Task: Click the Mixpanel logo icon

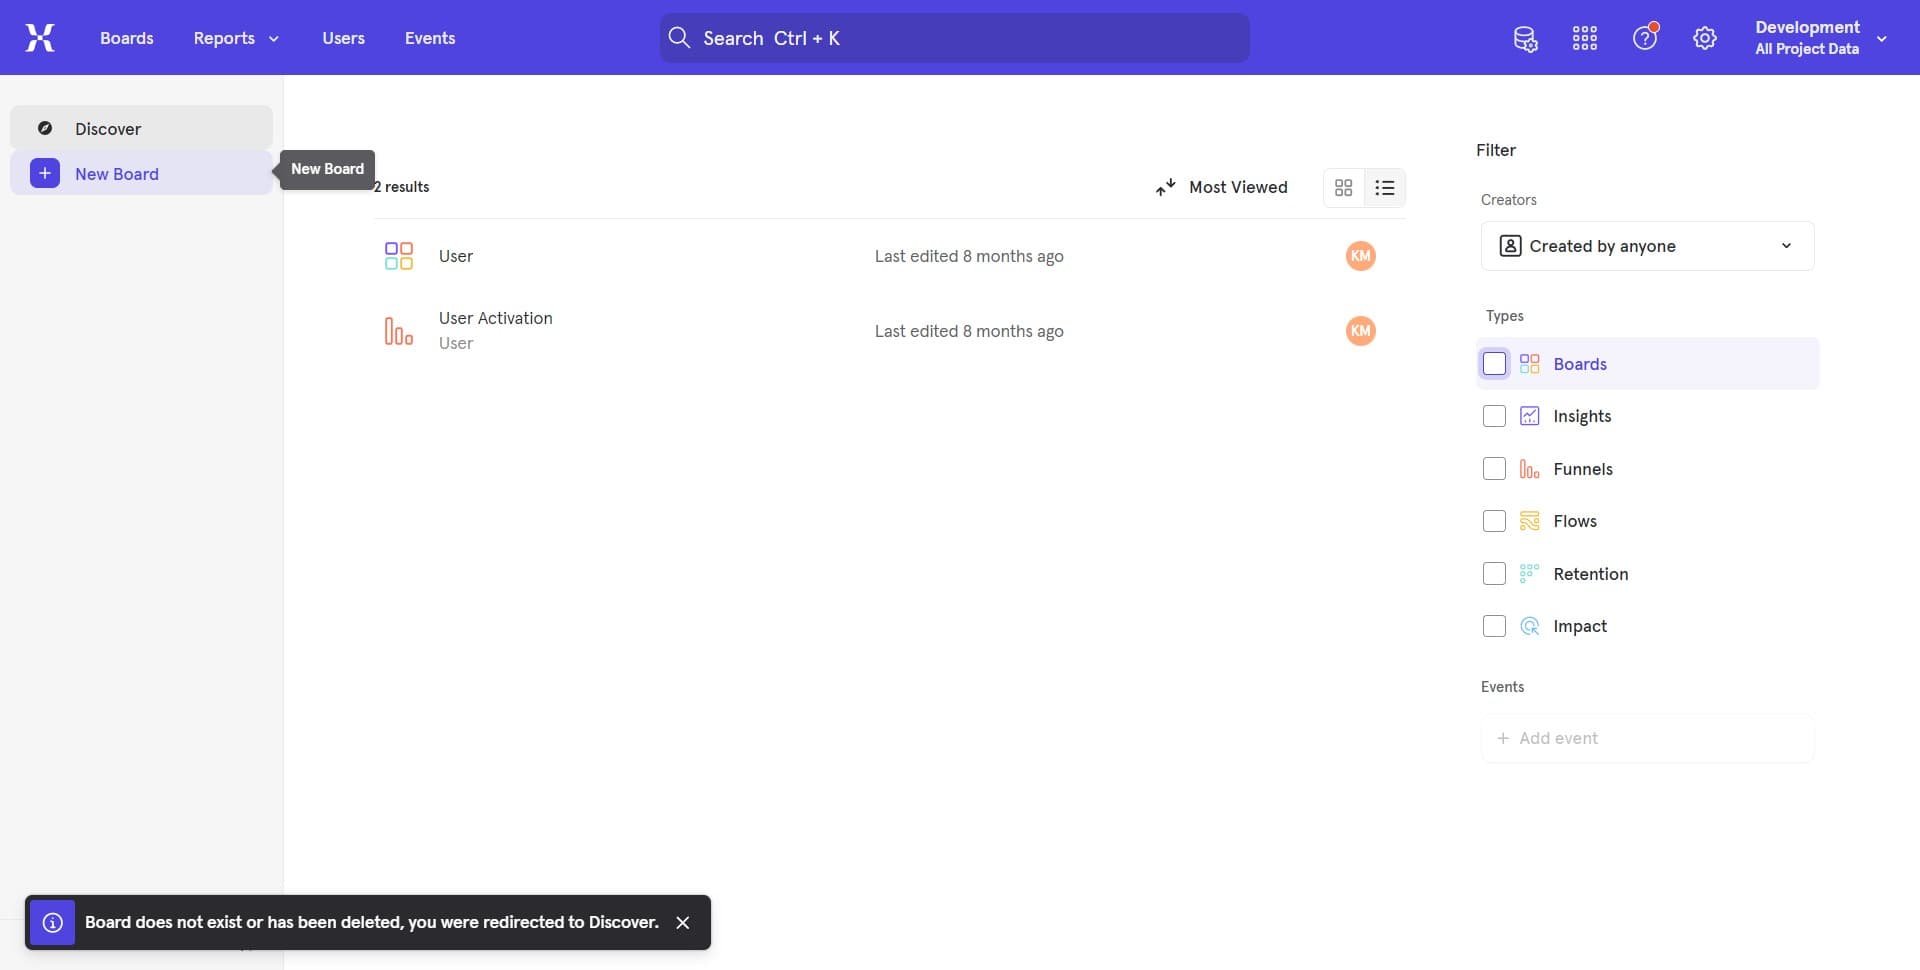Action: [x=40, y=38]
